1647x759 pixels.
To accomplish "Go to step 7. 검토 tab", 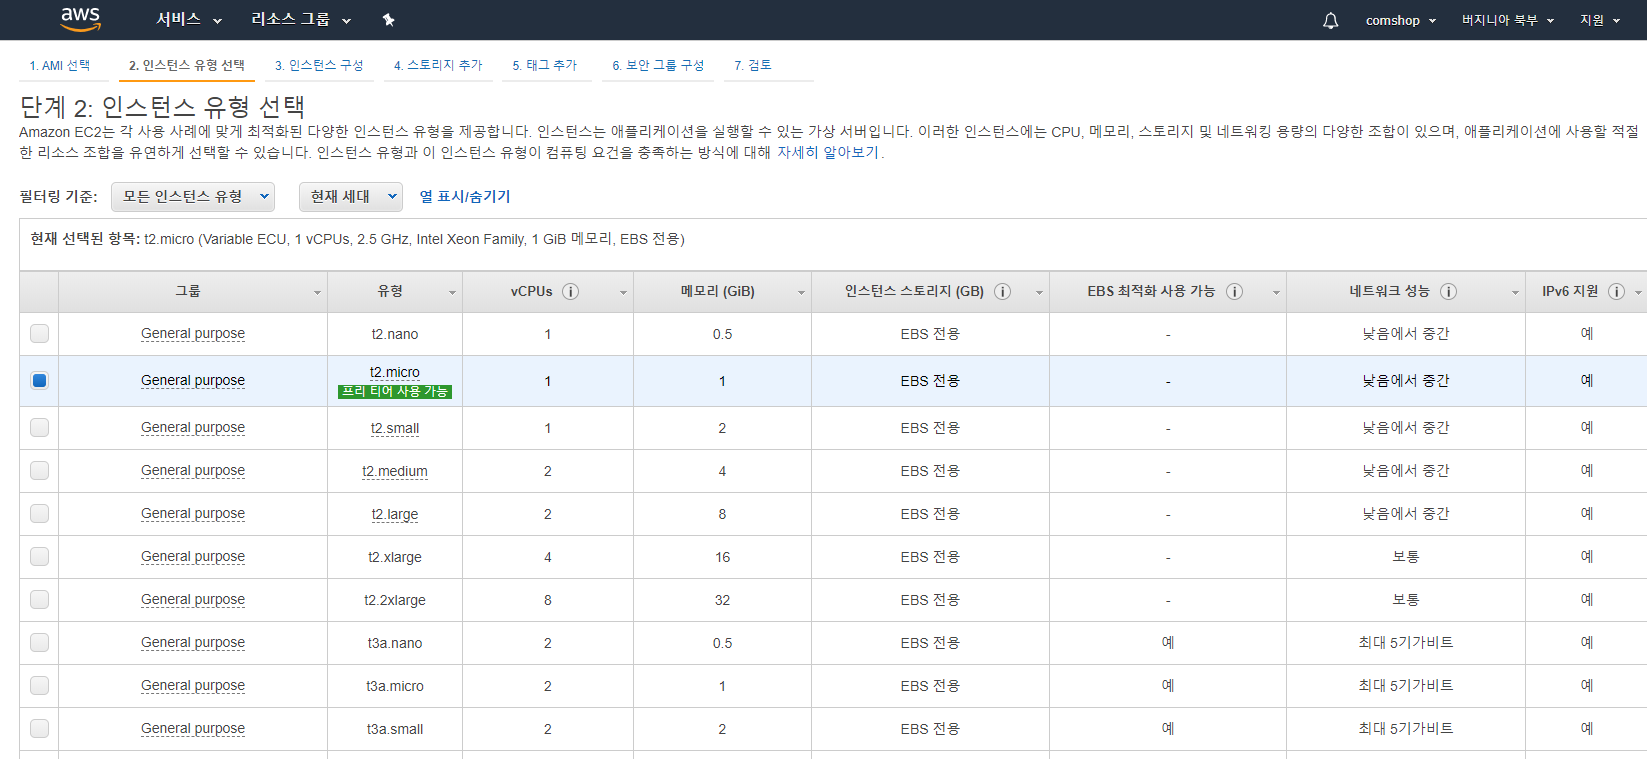I will (x=753, y=65).
